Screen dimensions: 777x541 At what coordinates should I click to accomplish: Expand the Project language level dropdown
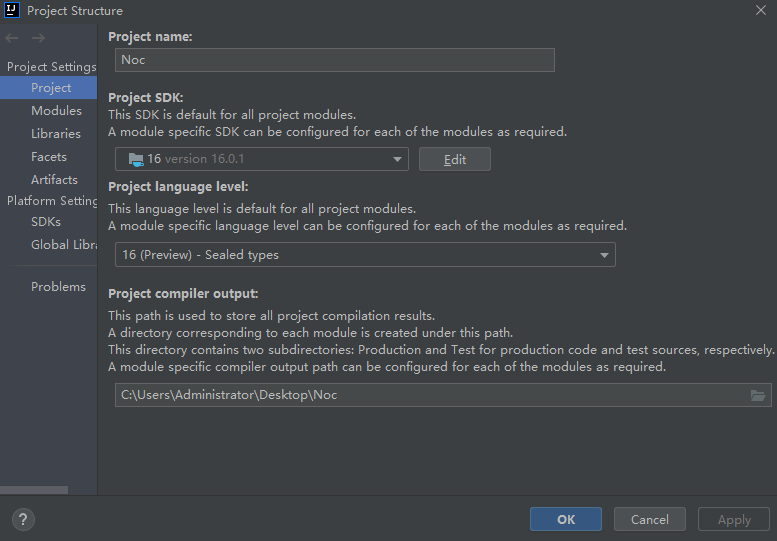click(x=604, y=255)
